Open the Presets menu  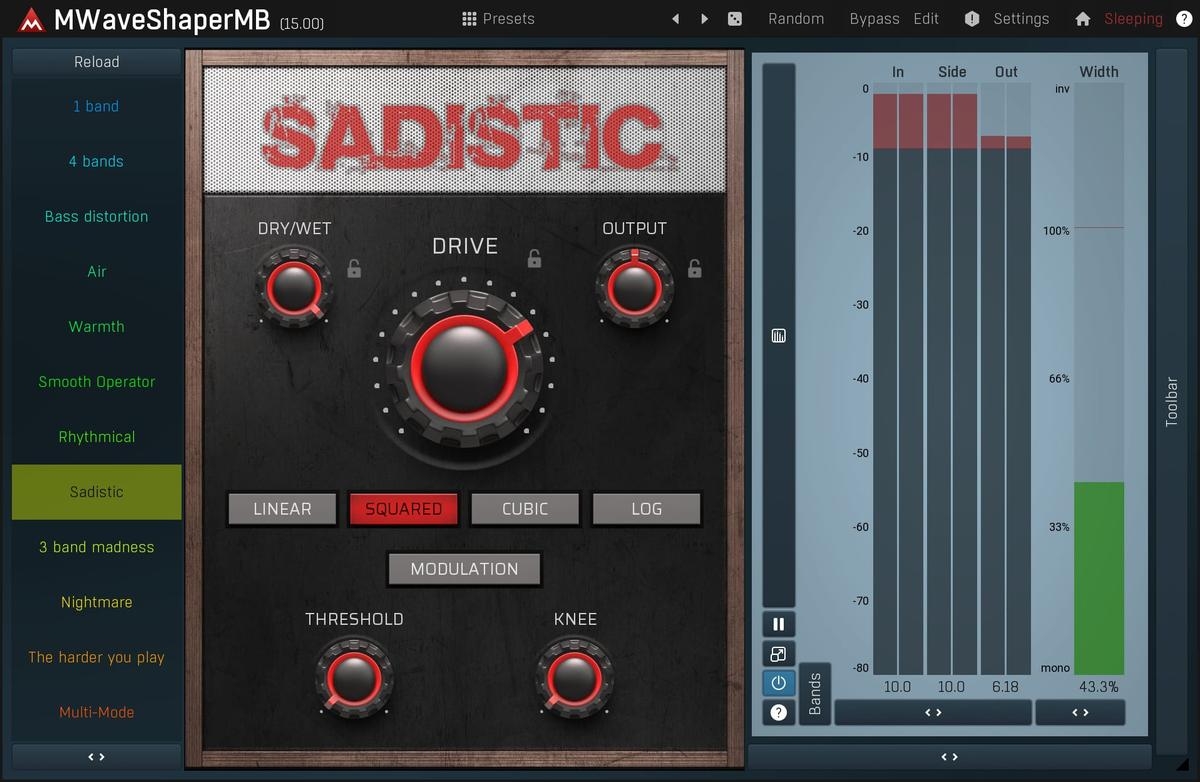[x=498, y=19]
